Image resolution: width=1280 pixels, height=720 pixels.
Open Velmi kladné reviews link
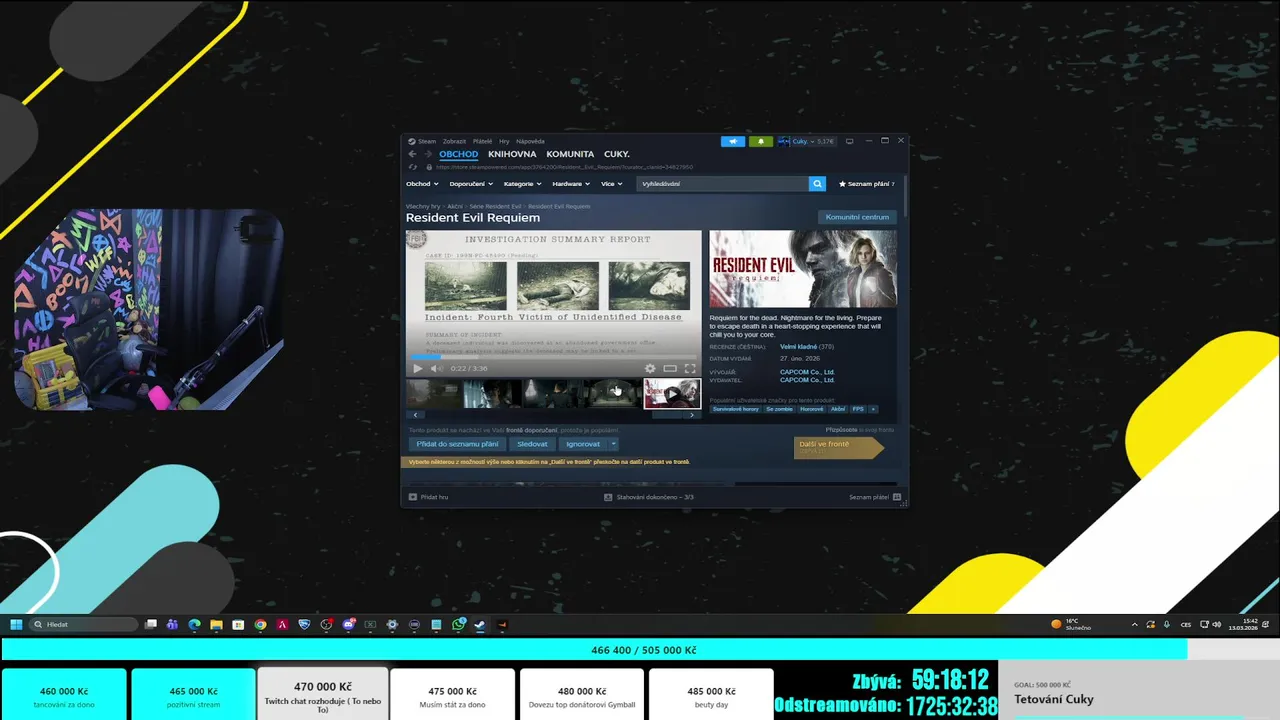pyautogui.click(x=798, y=347)
